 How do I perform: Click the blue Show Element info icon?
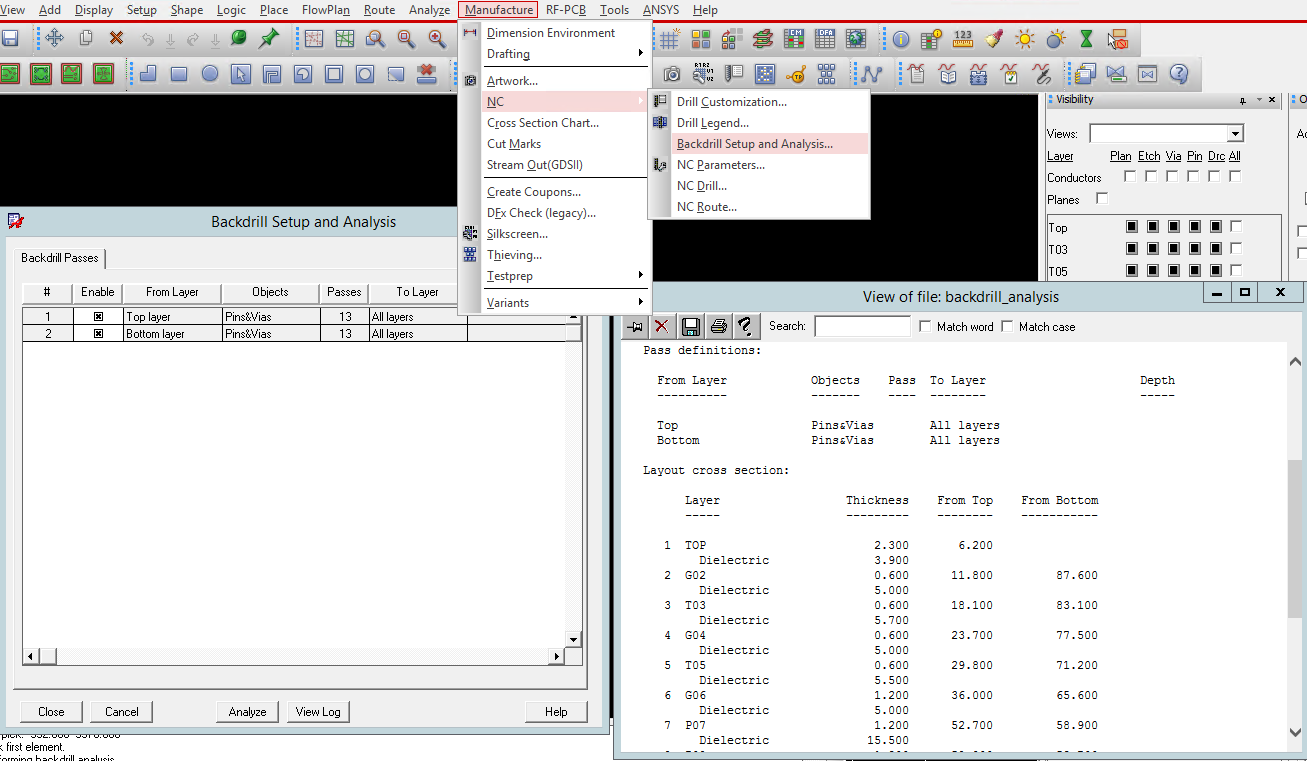(x=901, y=39)
